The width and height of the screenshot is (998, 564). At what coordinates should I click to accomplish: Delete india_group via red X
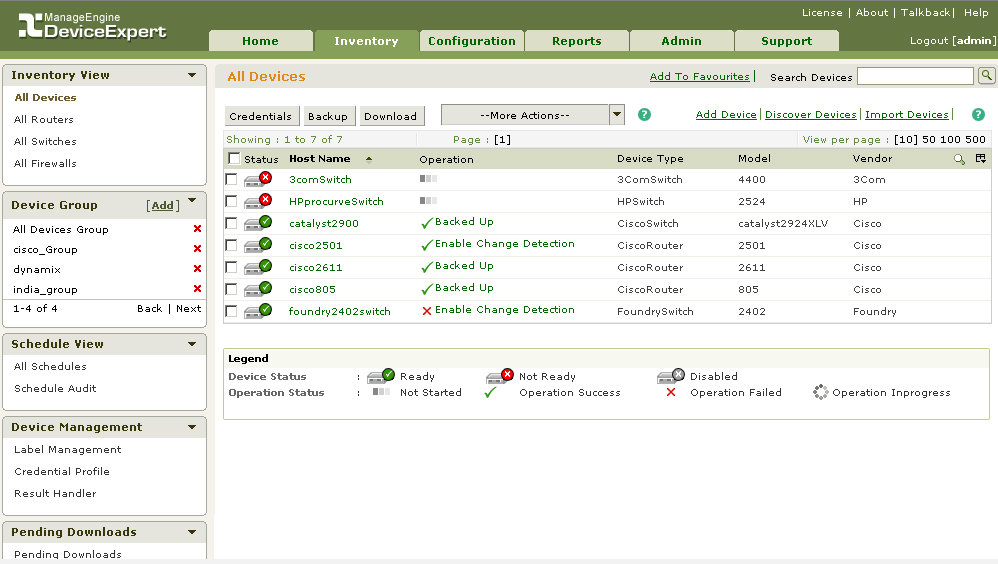(197, 289)
